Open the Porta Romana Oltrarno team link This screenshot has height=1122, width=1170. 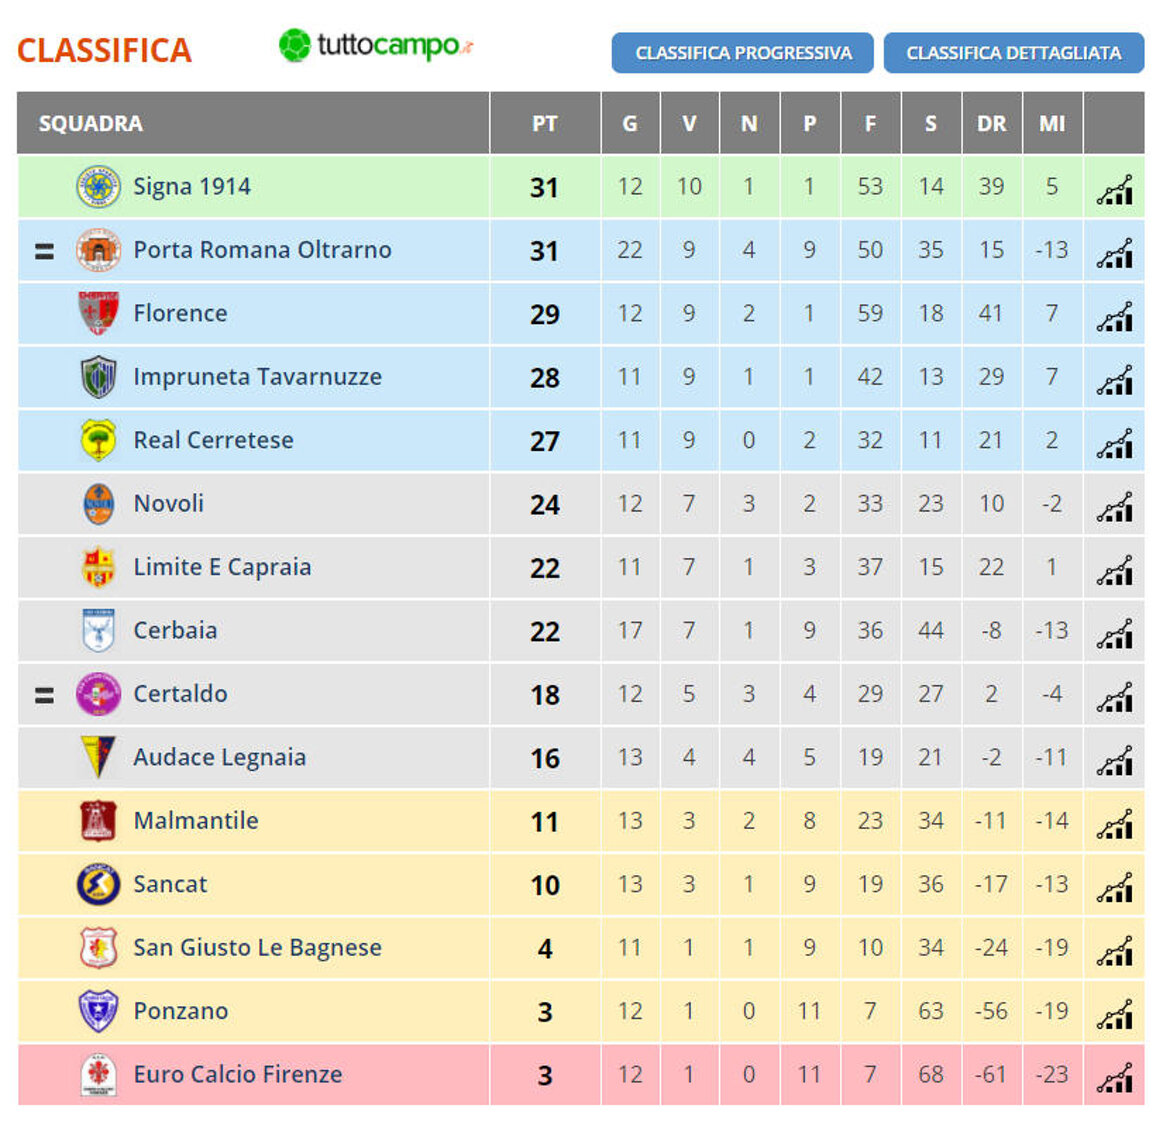click(x=262, y=250)
